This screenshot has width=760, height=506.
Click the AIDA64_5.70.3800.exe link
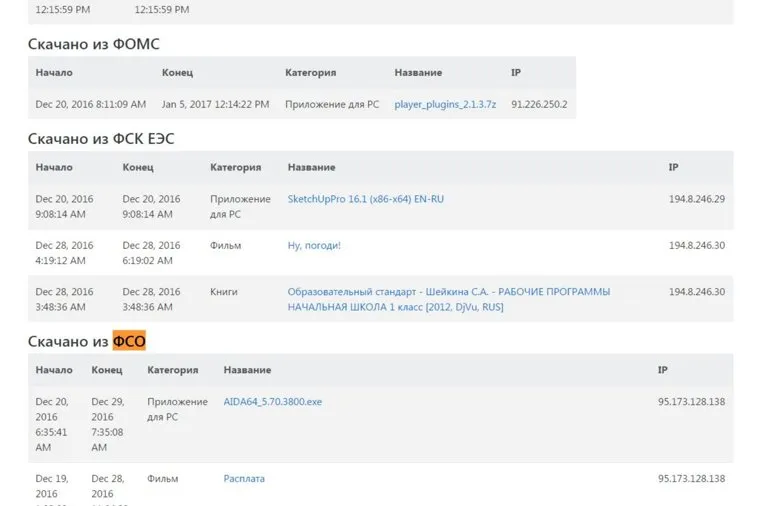(x=272, y=402)
